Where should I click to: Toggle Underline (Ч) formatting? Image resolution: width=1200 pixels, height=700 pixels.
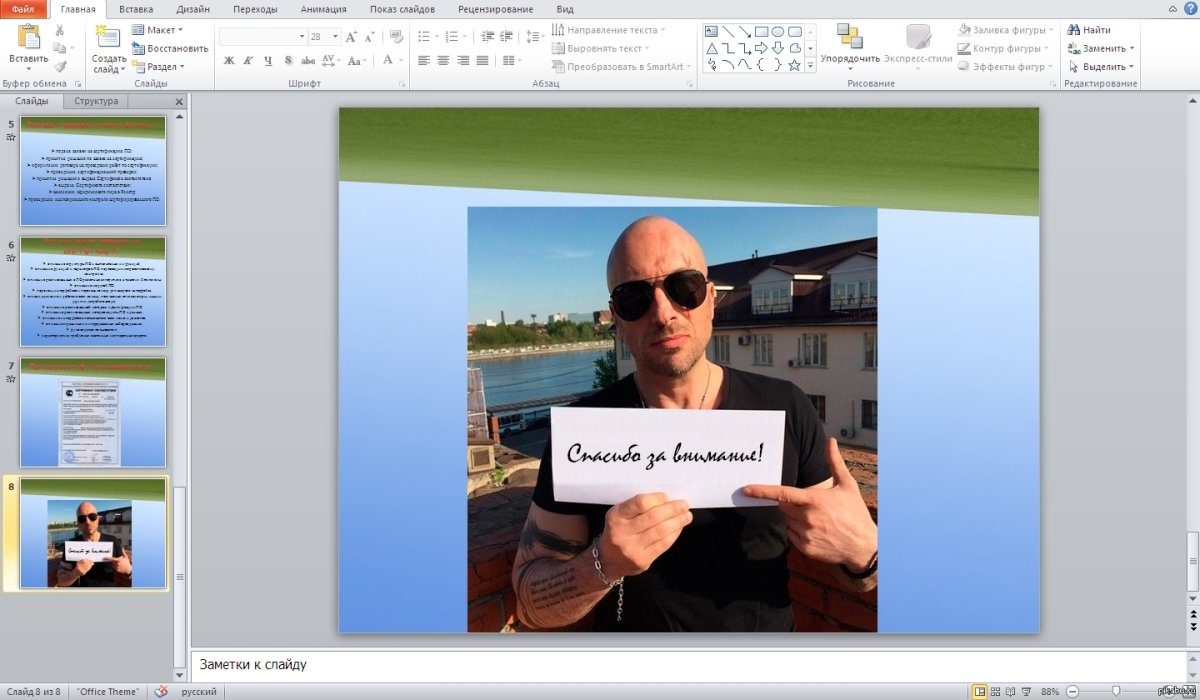(x=268, y=61)
